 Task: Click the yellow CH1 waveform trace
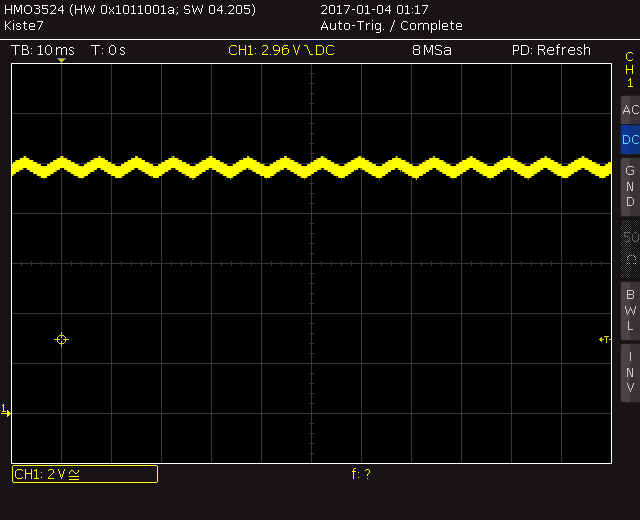[x=311, y=167]
